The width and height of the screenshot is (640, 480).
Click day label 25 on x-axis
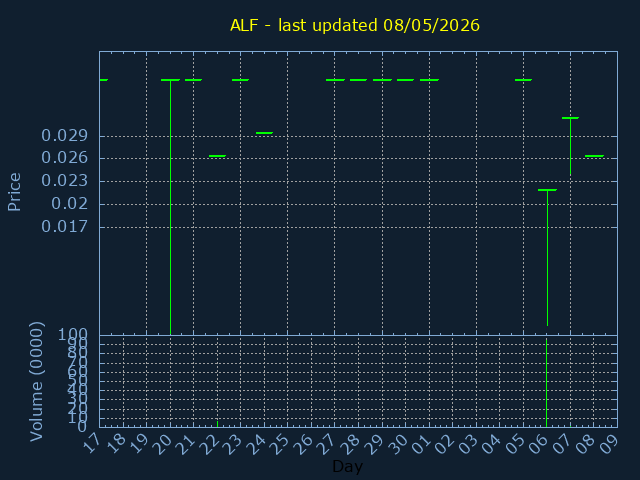(x=280, y=444)
